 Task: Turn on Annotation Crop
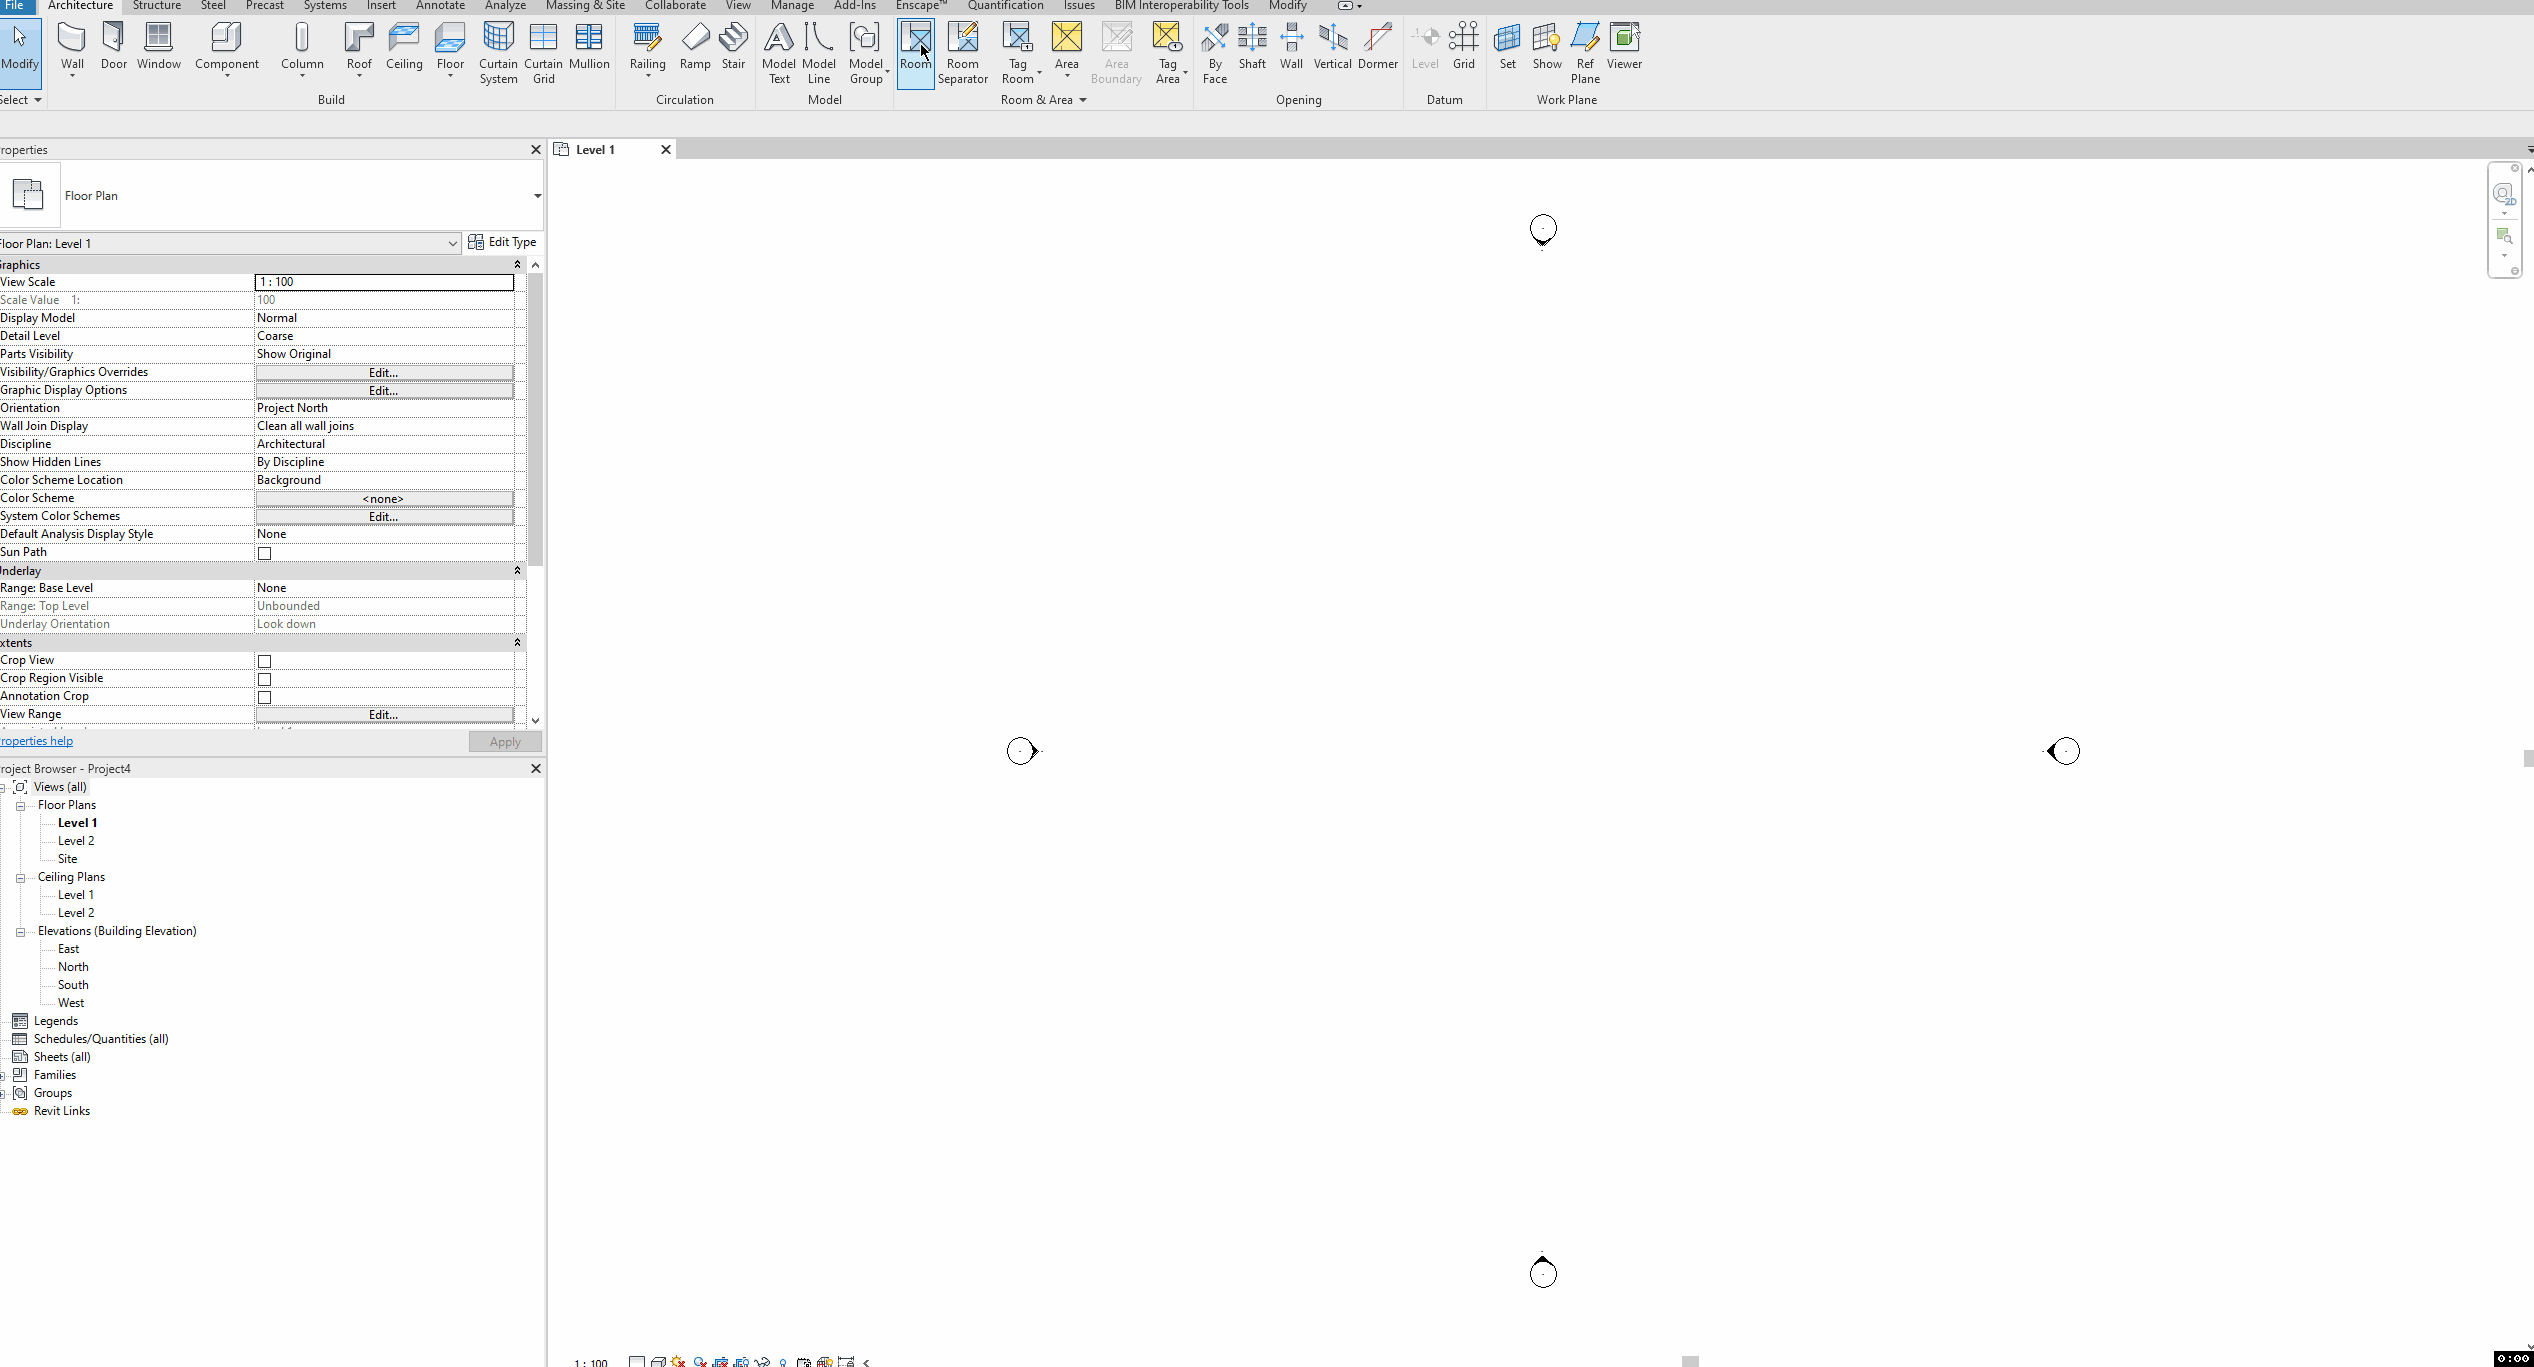(264, 697)
